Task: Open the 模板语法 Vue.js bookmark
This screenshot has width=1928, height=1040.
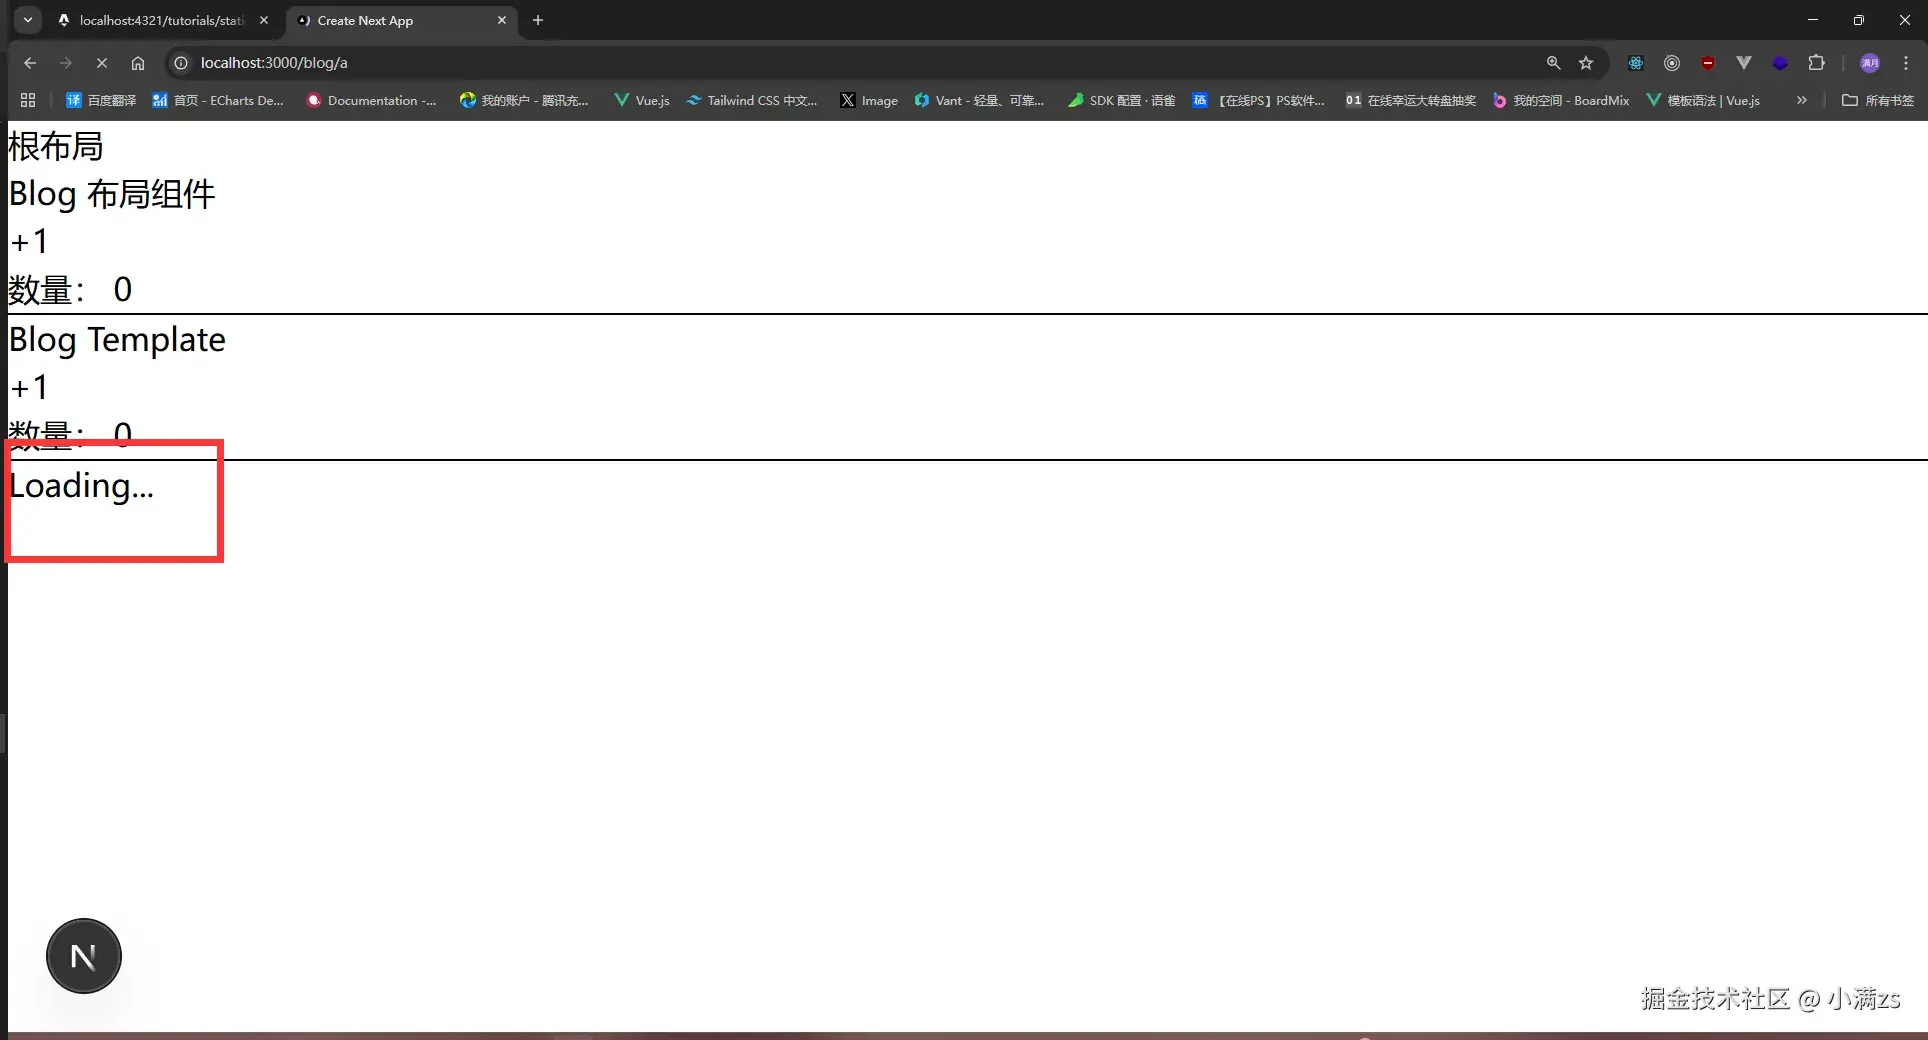Action: [x=1703, y=100]
